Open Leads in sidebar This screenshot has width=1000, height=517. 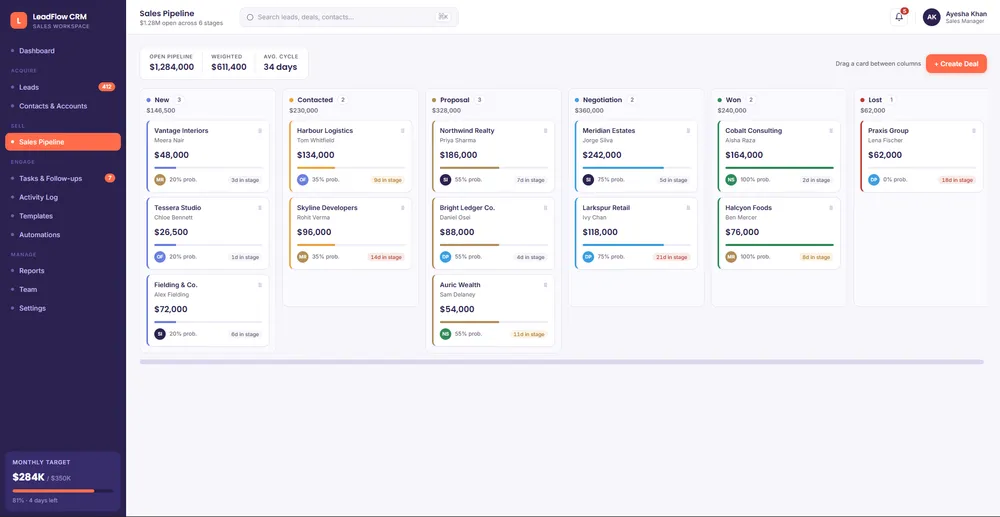[x=62, y=87]
